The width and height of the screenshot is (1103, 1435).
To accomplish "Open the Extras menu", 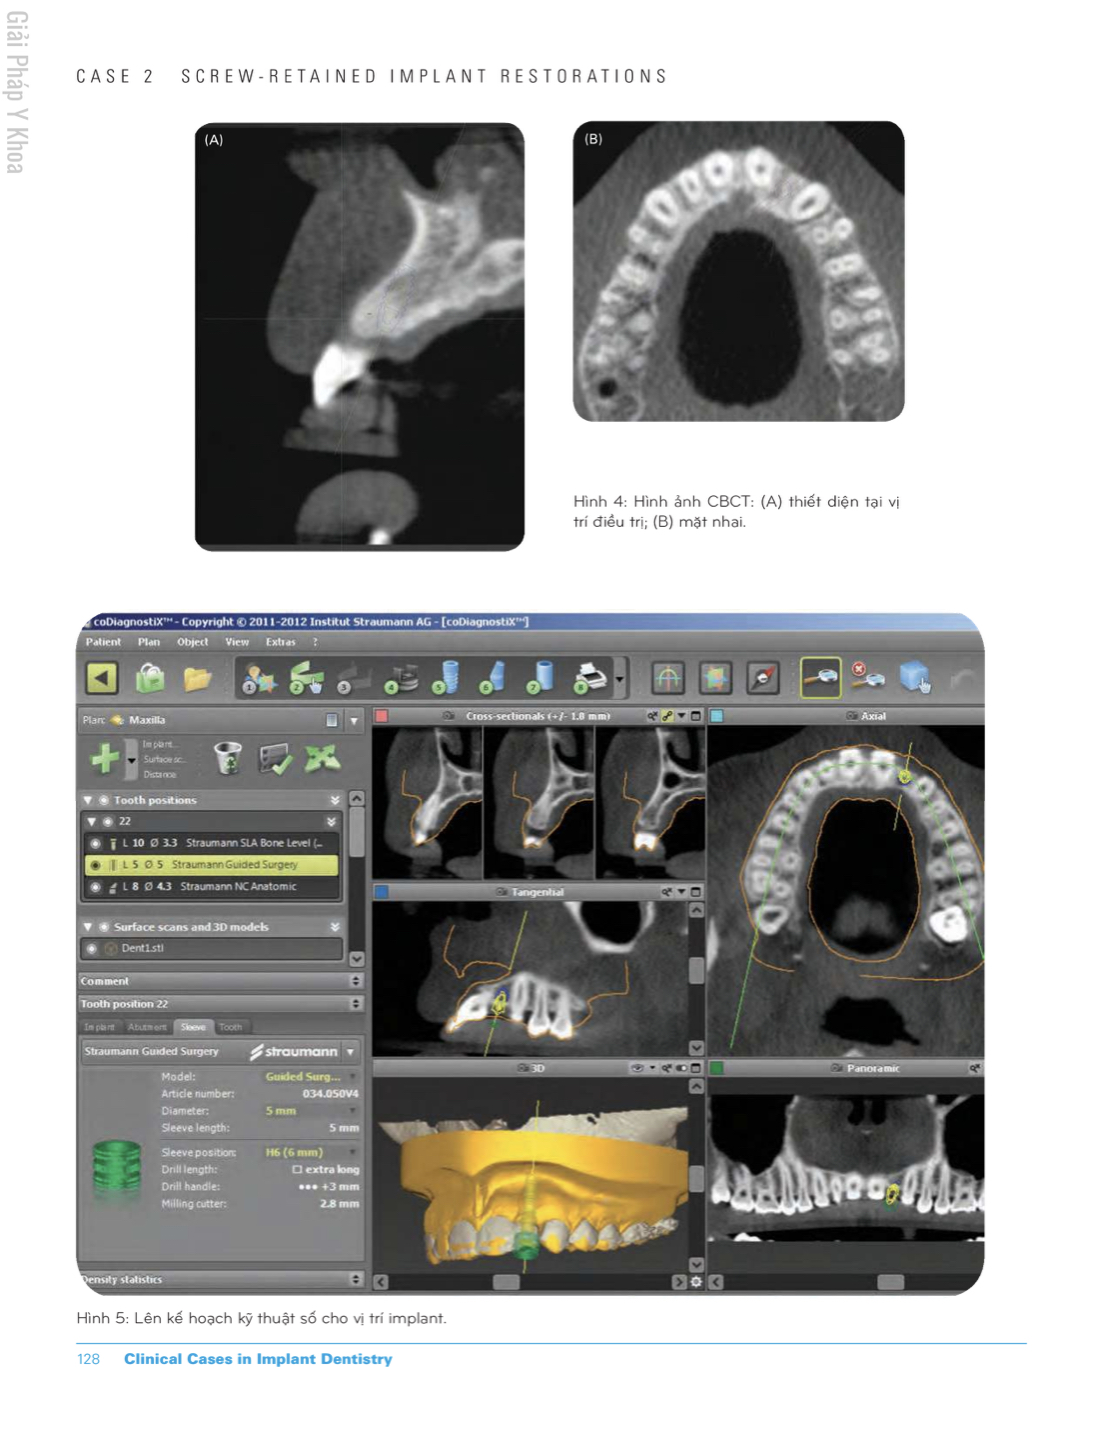I will [x=281, y=642].
